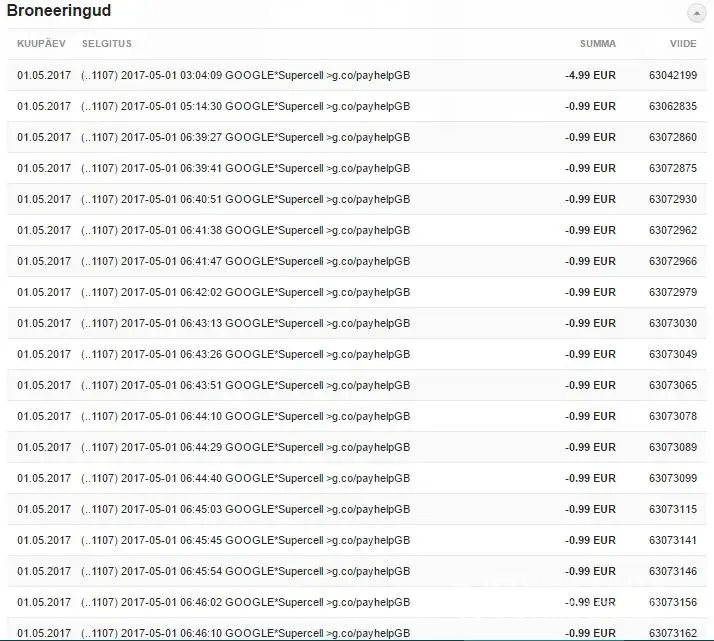Select the 06:39:27 transaction description
The width and height of the screenshot is (714, 641).
[x=245, y=137]
